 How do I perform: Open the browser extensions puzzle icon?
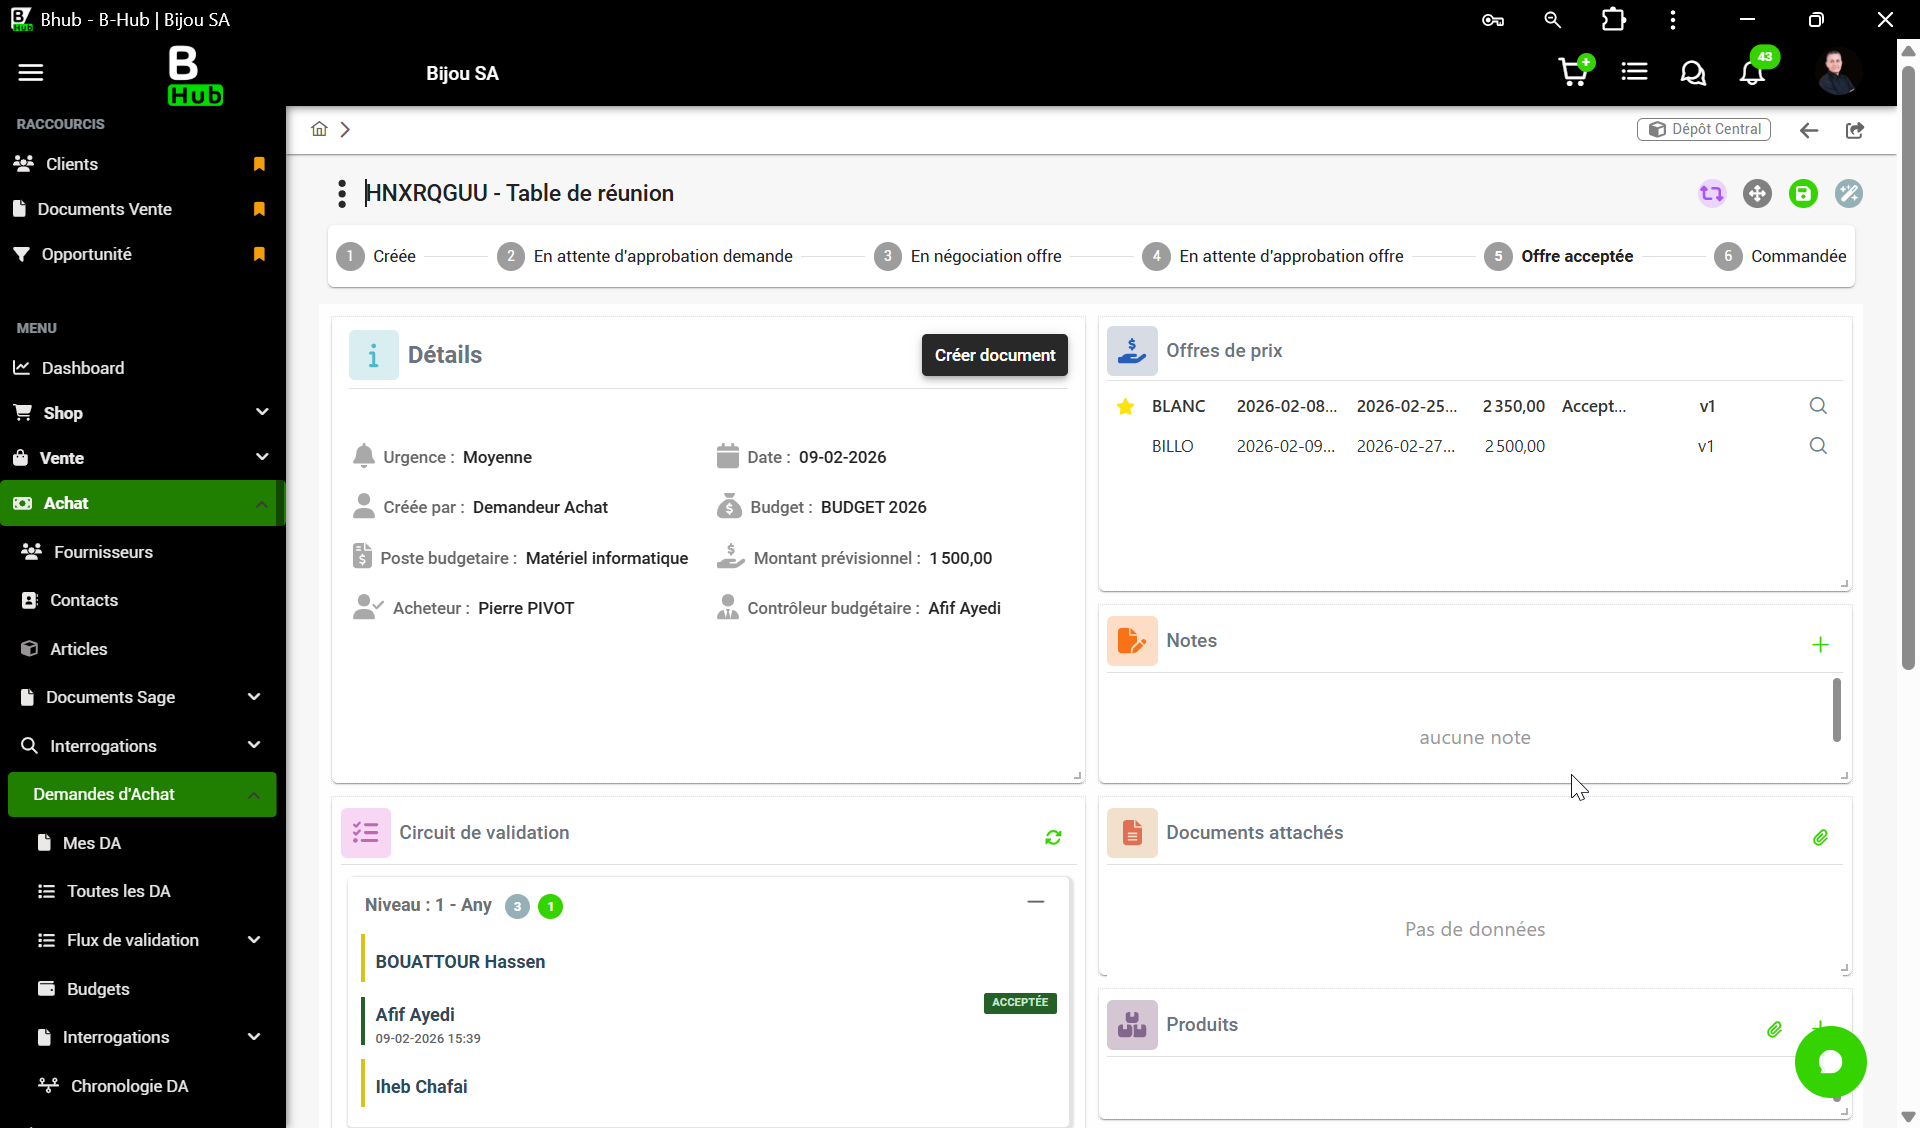pyautogui.click(x=1613, y=19)
